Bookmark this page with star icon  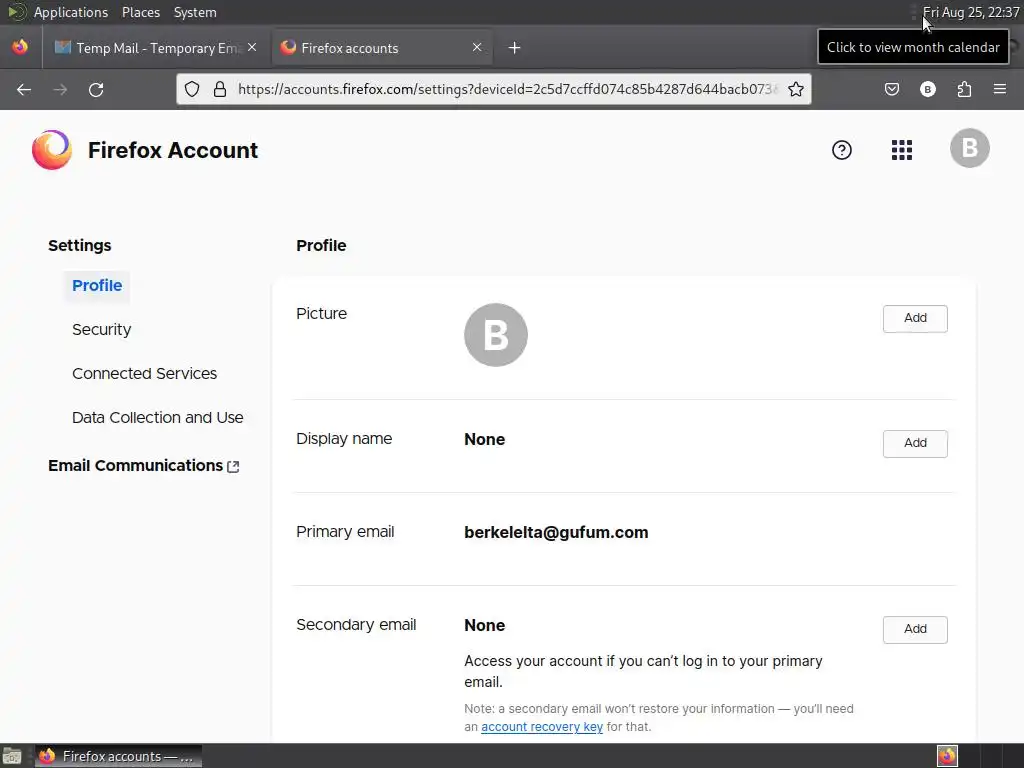tap(795, 89)
